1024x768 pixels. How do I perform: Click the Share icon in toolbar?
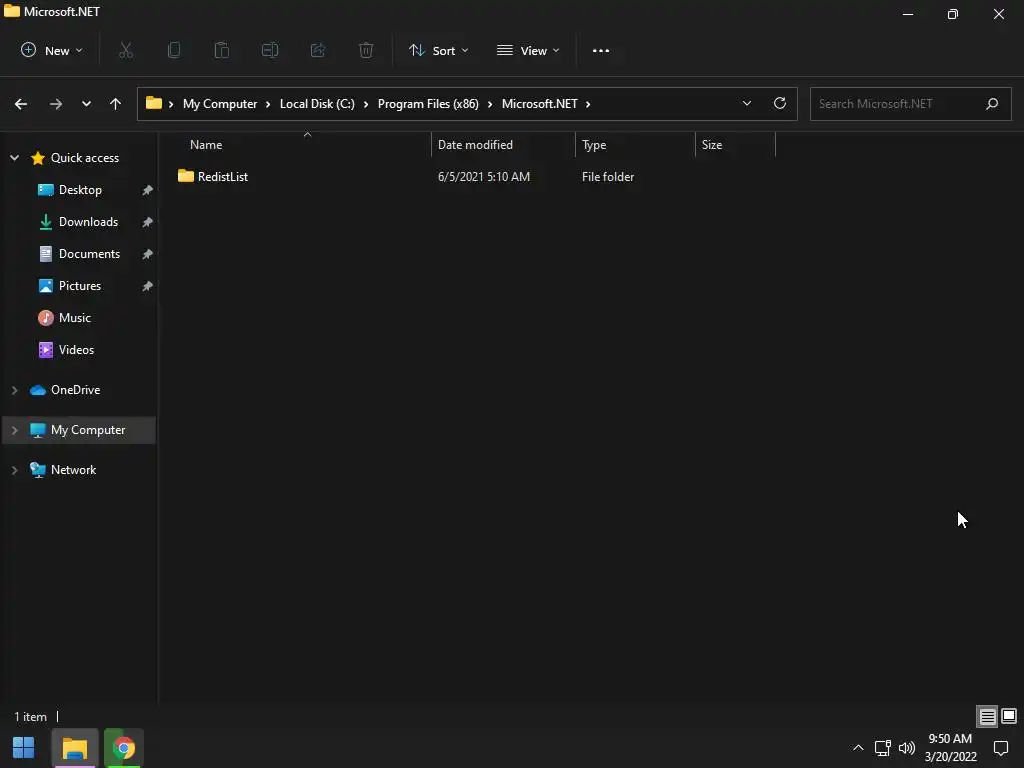click(x=318, y=50)
